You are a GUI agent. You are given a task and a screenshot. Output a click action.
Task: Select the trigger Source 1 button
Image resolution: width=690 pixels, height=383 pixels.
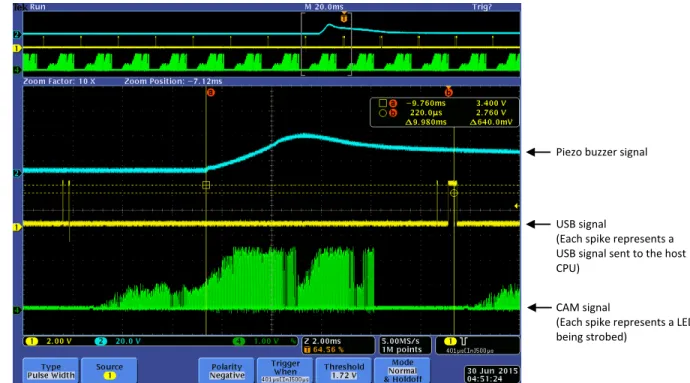click(110, 371)
